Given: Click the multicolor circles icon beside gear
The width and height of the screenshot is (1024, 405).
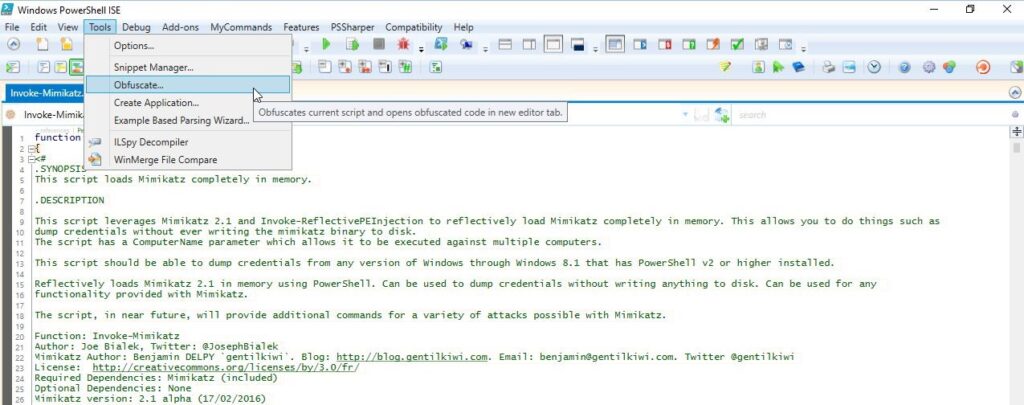Looking at the screenshot, I should pyautogui.click(x=950, y=67).
